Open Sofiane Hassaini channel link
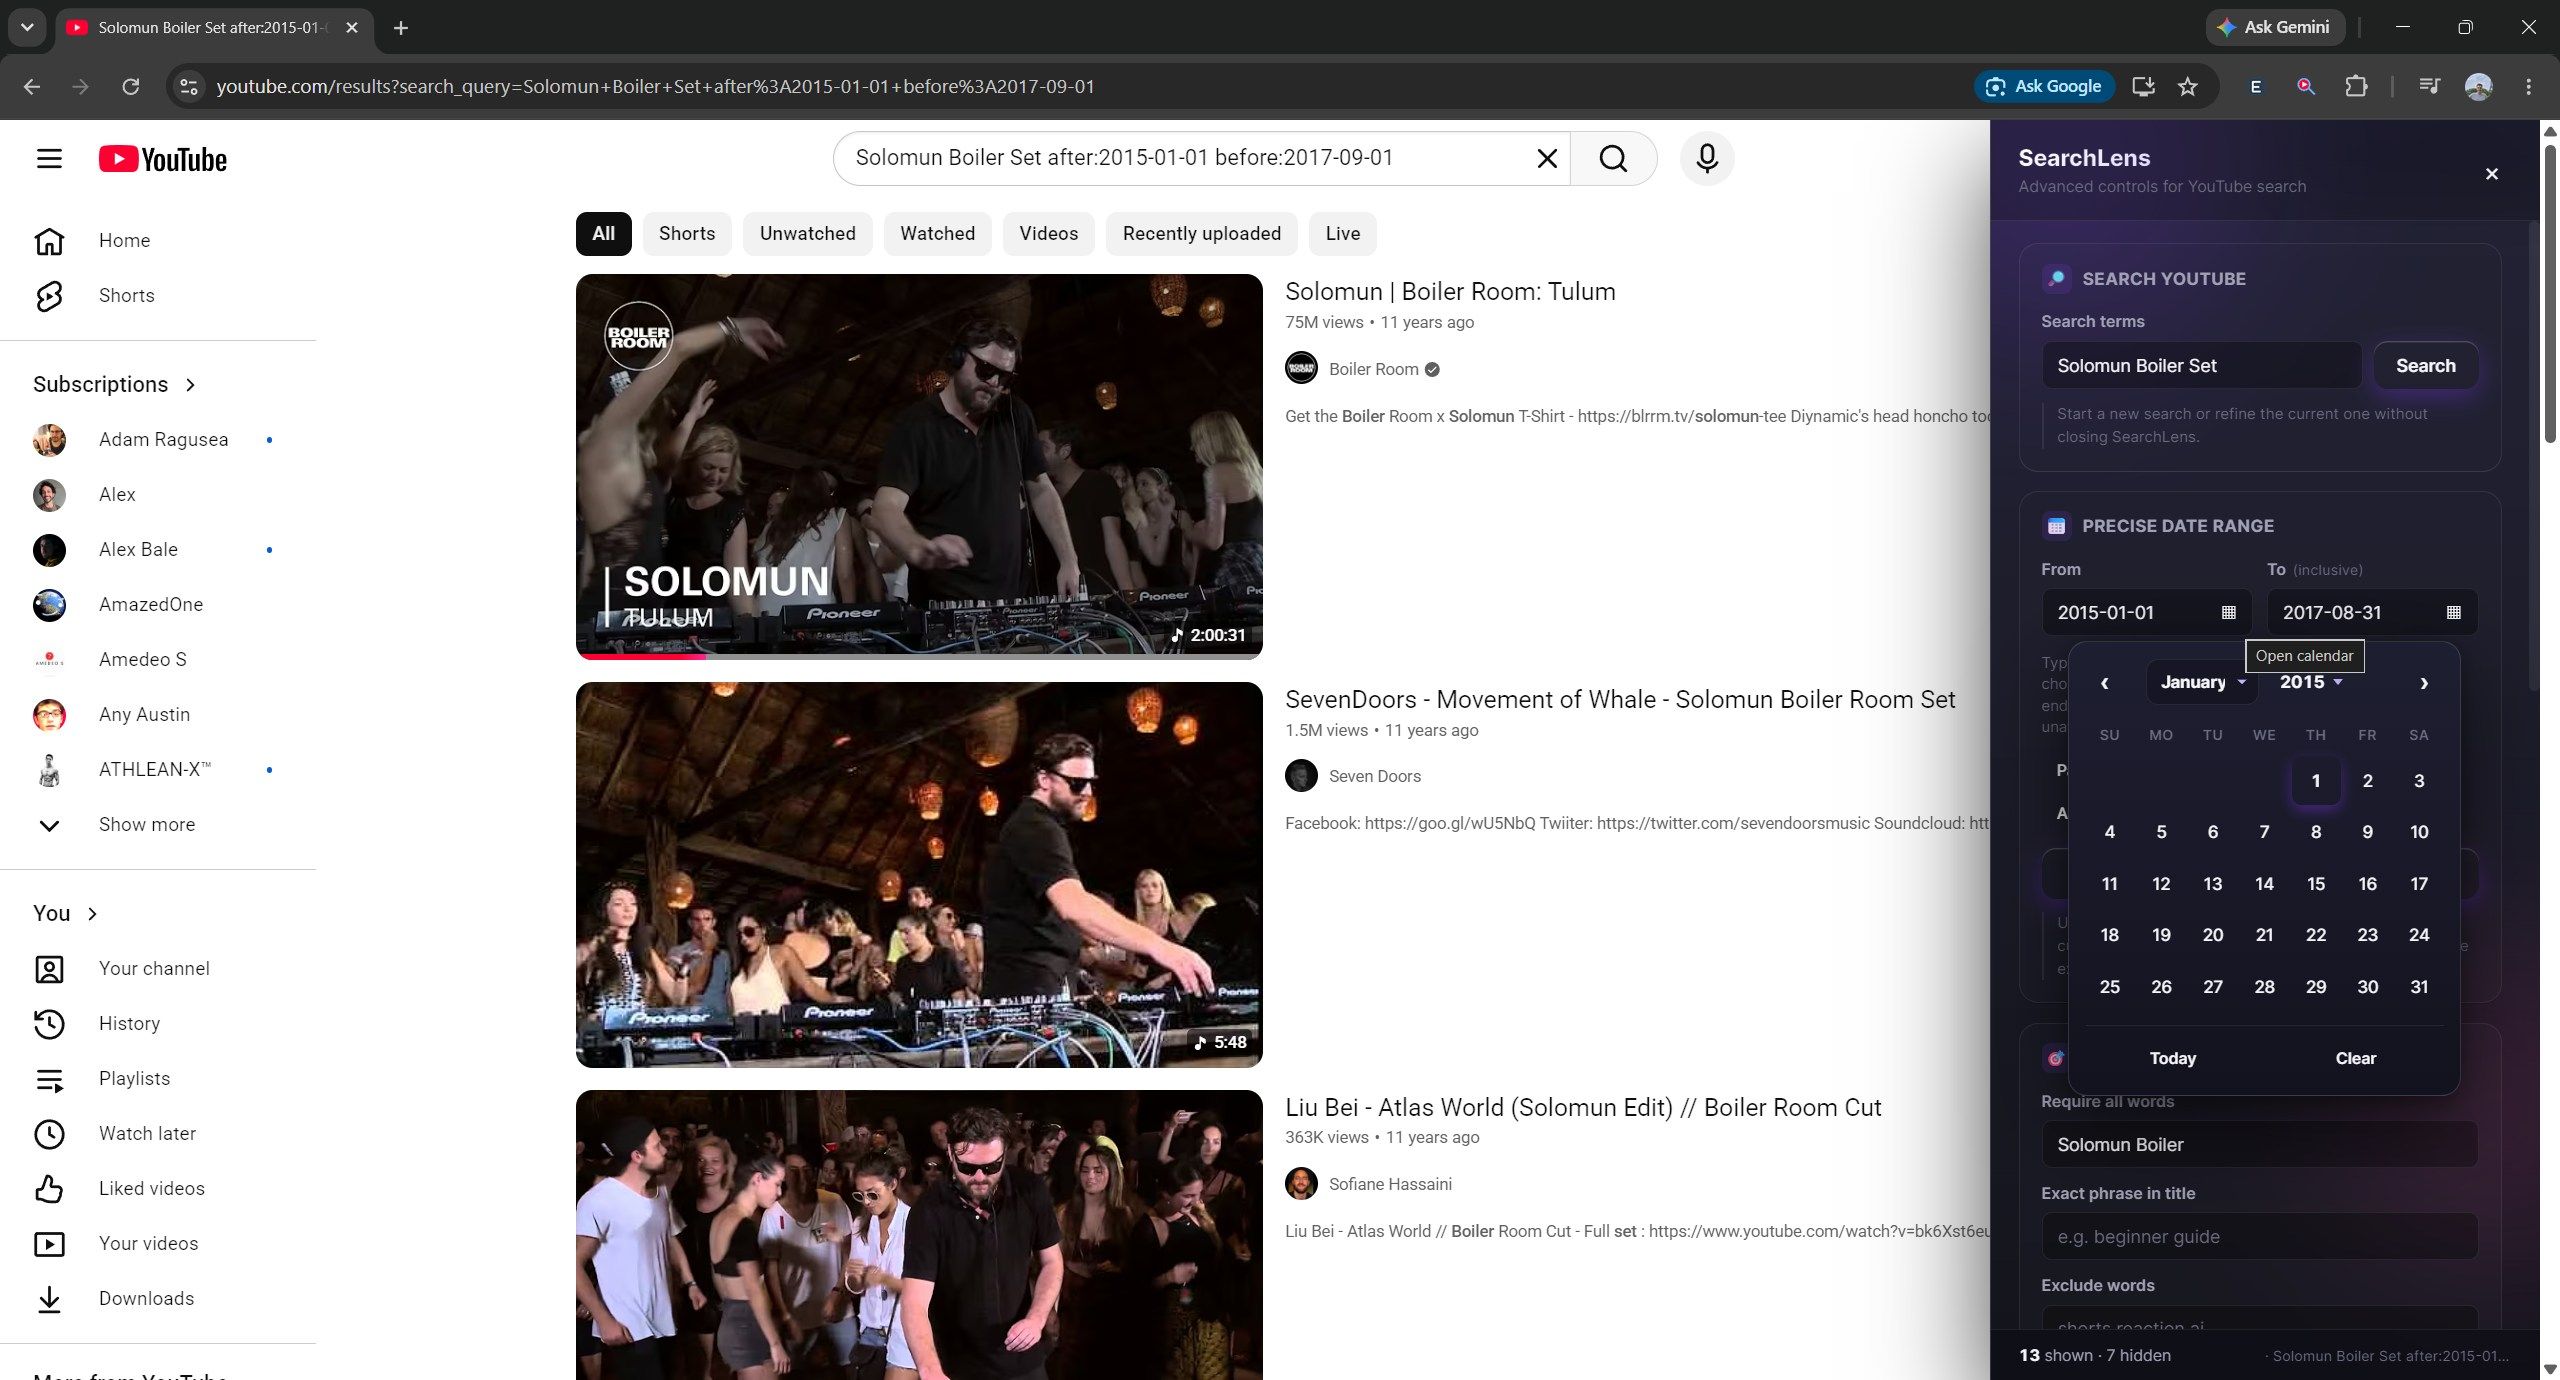 click(1390, 1184)
